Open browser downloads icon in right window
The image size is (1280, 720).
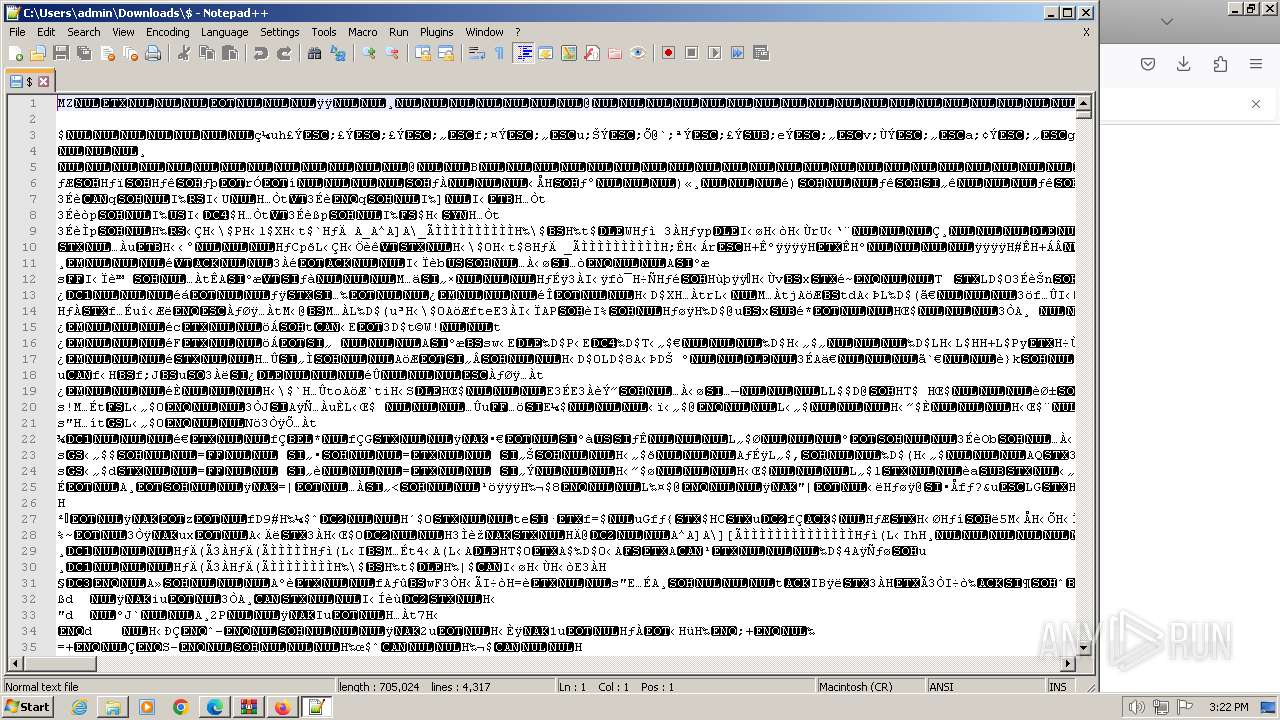(x=1184, y=64)
